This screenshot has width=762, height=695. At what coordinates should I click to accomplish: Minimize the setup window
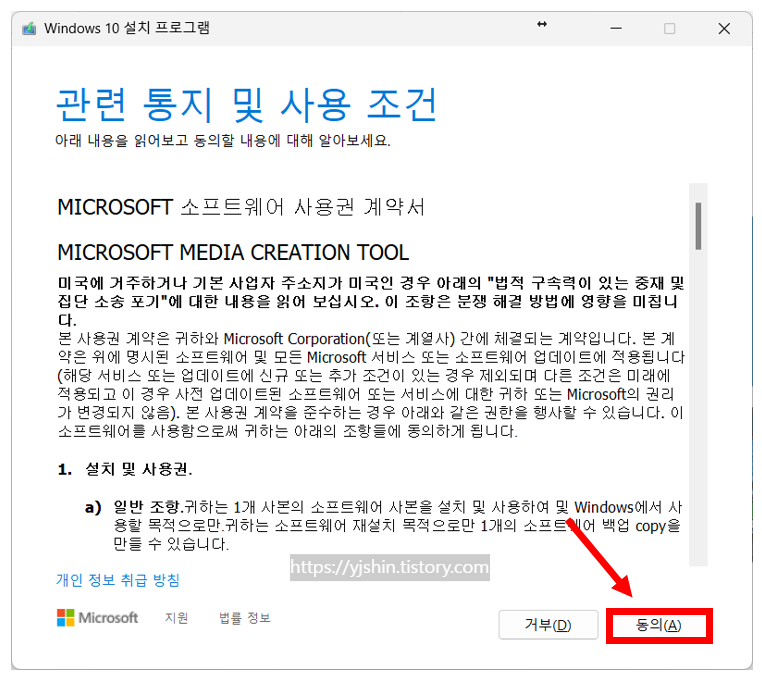(616, 29)
